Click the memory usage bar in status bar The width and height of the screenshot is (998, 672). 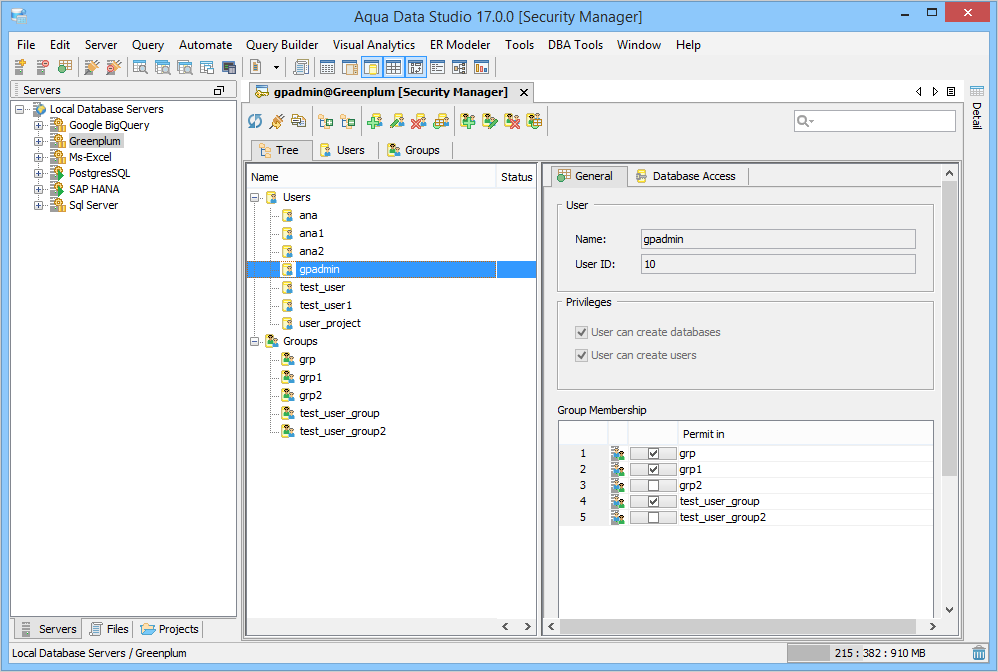[x=876, y=653]
